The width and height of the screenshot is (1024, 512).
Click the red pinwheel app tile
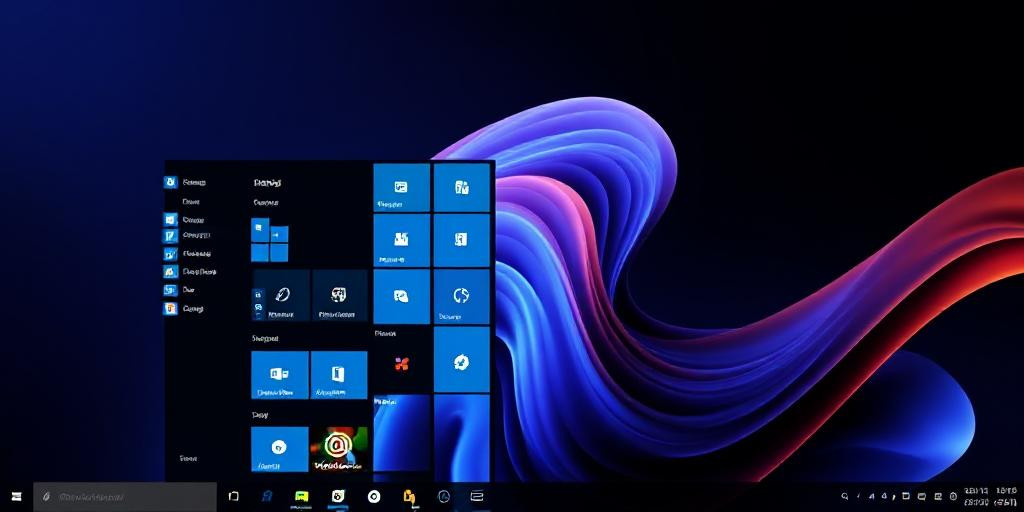click(401, 362)
